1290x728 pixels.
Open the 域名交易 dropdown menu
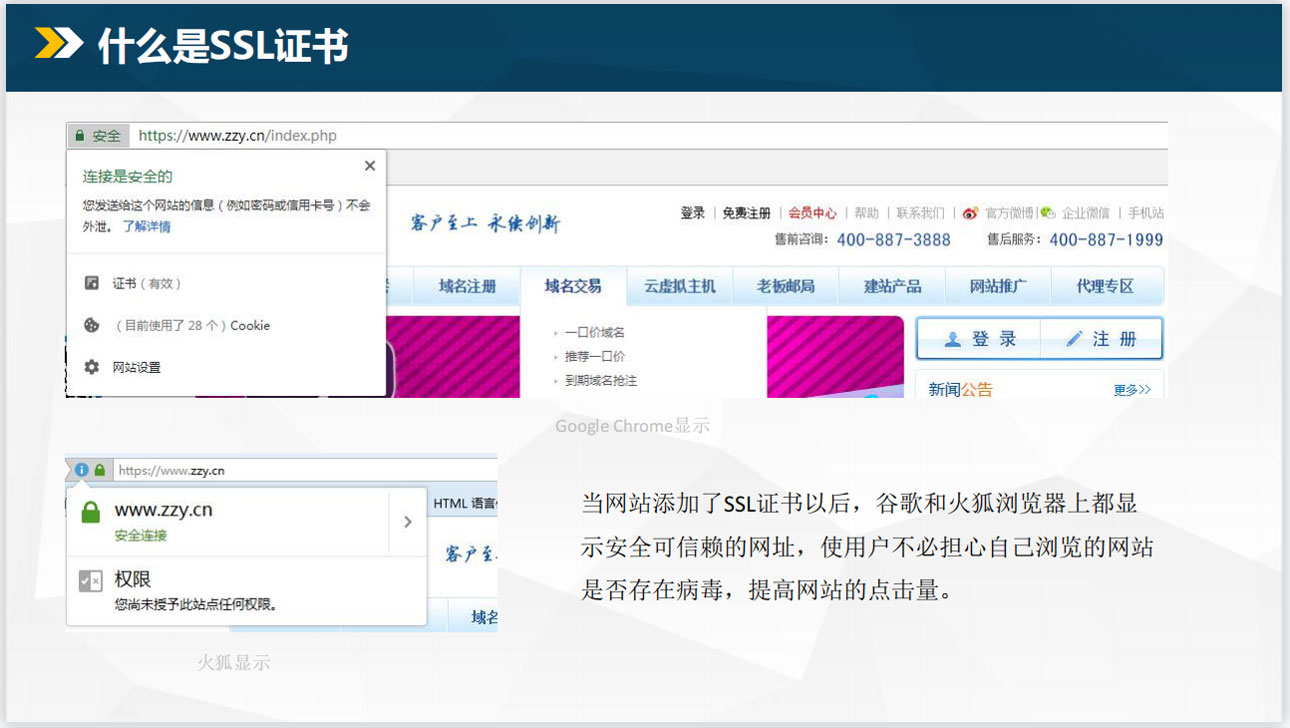pyautogui.click(x=573, y=286)
